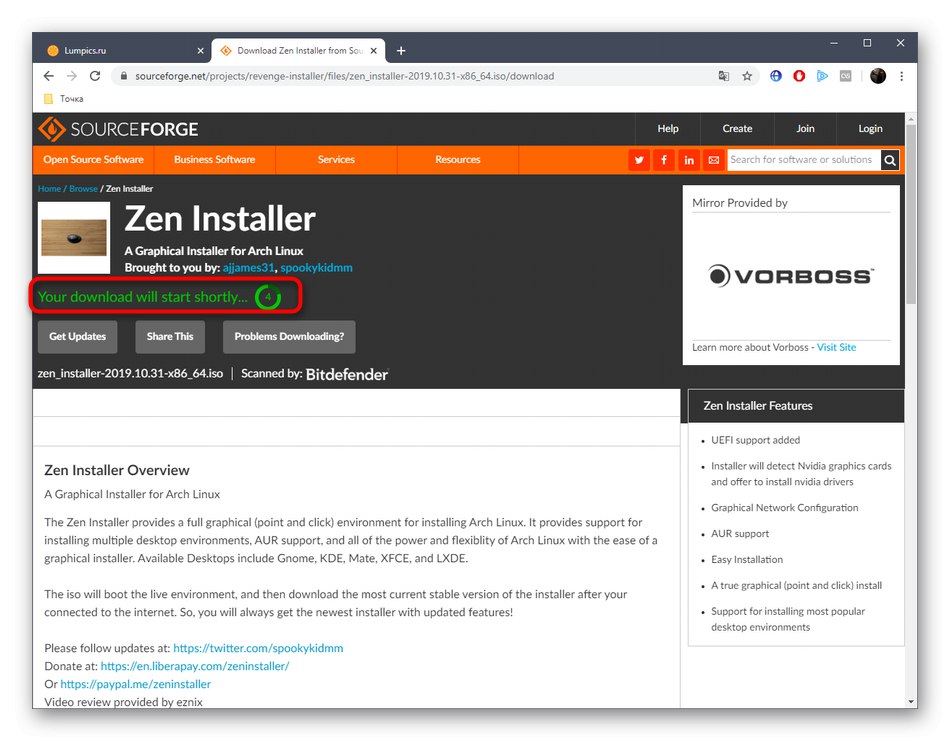950x741 pixels.
Task: Click the address bar URL
Action: pyautogui.click(x=344, y=76)
